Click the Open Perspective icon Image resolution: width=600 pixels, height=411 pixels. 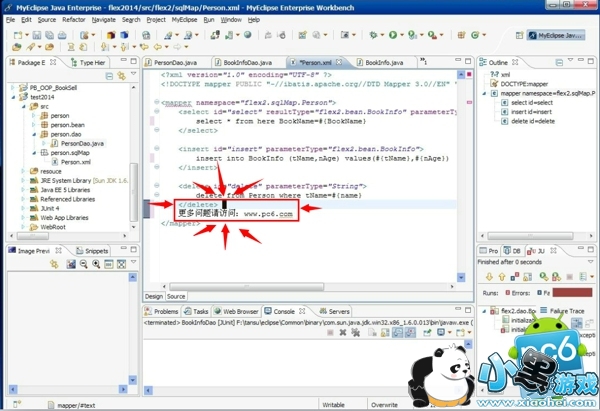518,35
